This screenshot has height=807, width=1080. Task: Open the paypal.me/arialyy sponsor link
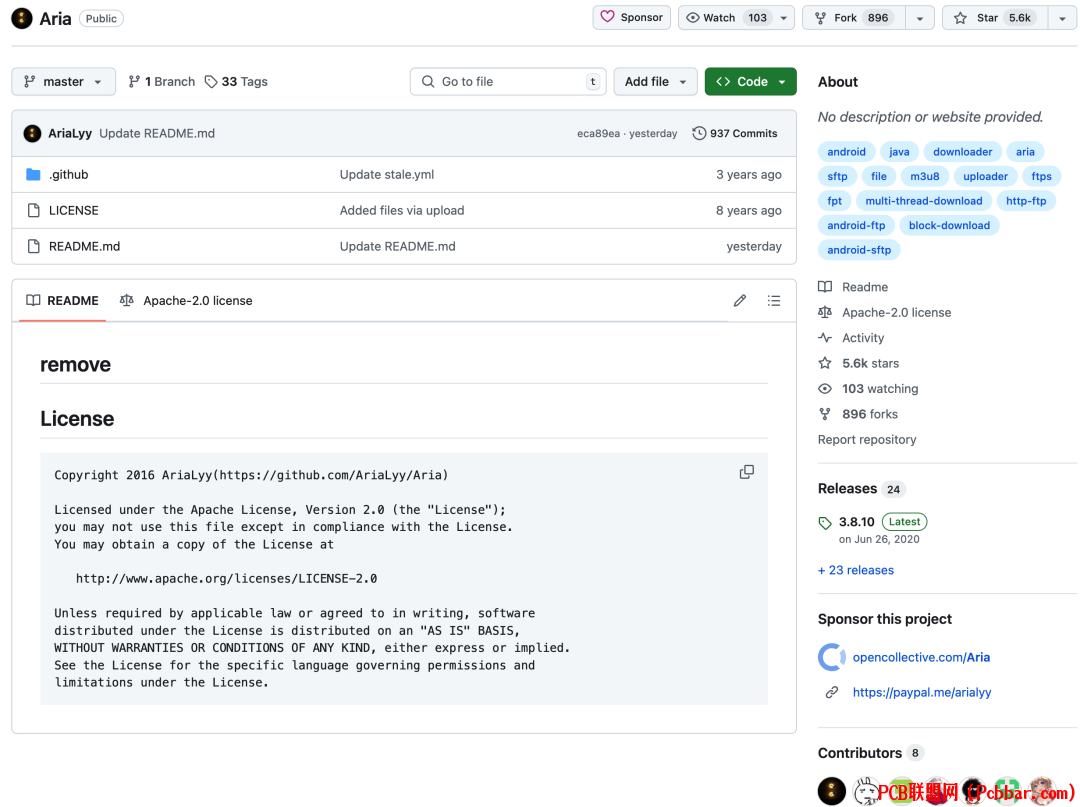coord(922,693)
